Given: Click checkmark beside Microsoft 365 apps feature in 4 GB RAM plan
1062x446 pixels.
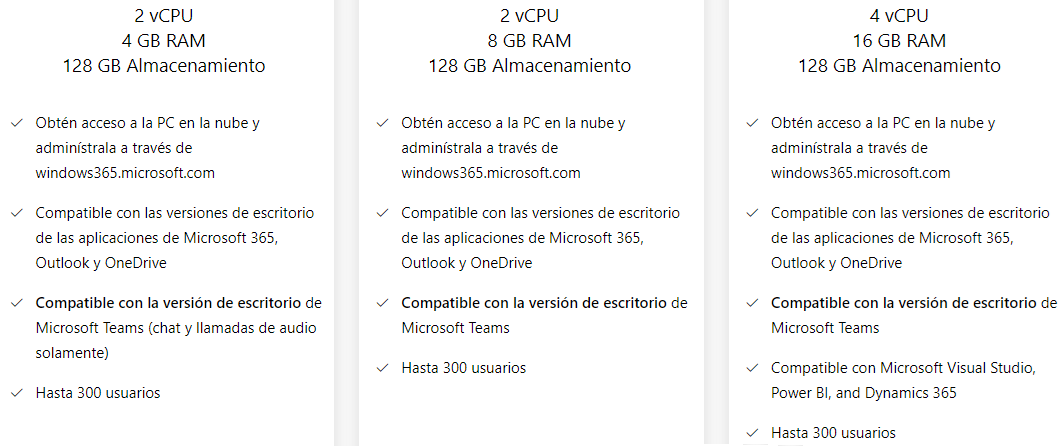Looking at the screenshot, I should point(16,213).
